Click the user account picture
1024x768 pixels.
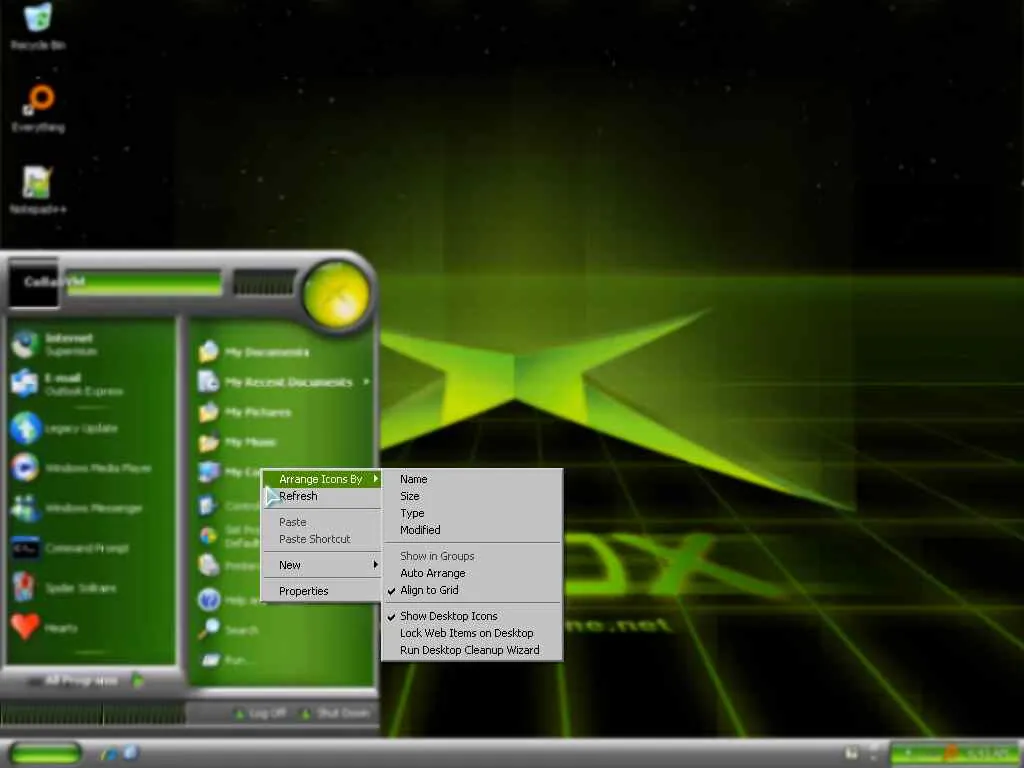(x=33, y=285)
